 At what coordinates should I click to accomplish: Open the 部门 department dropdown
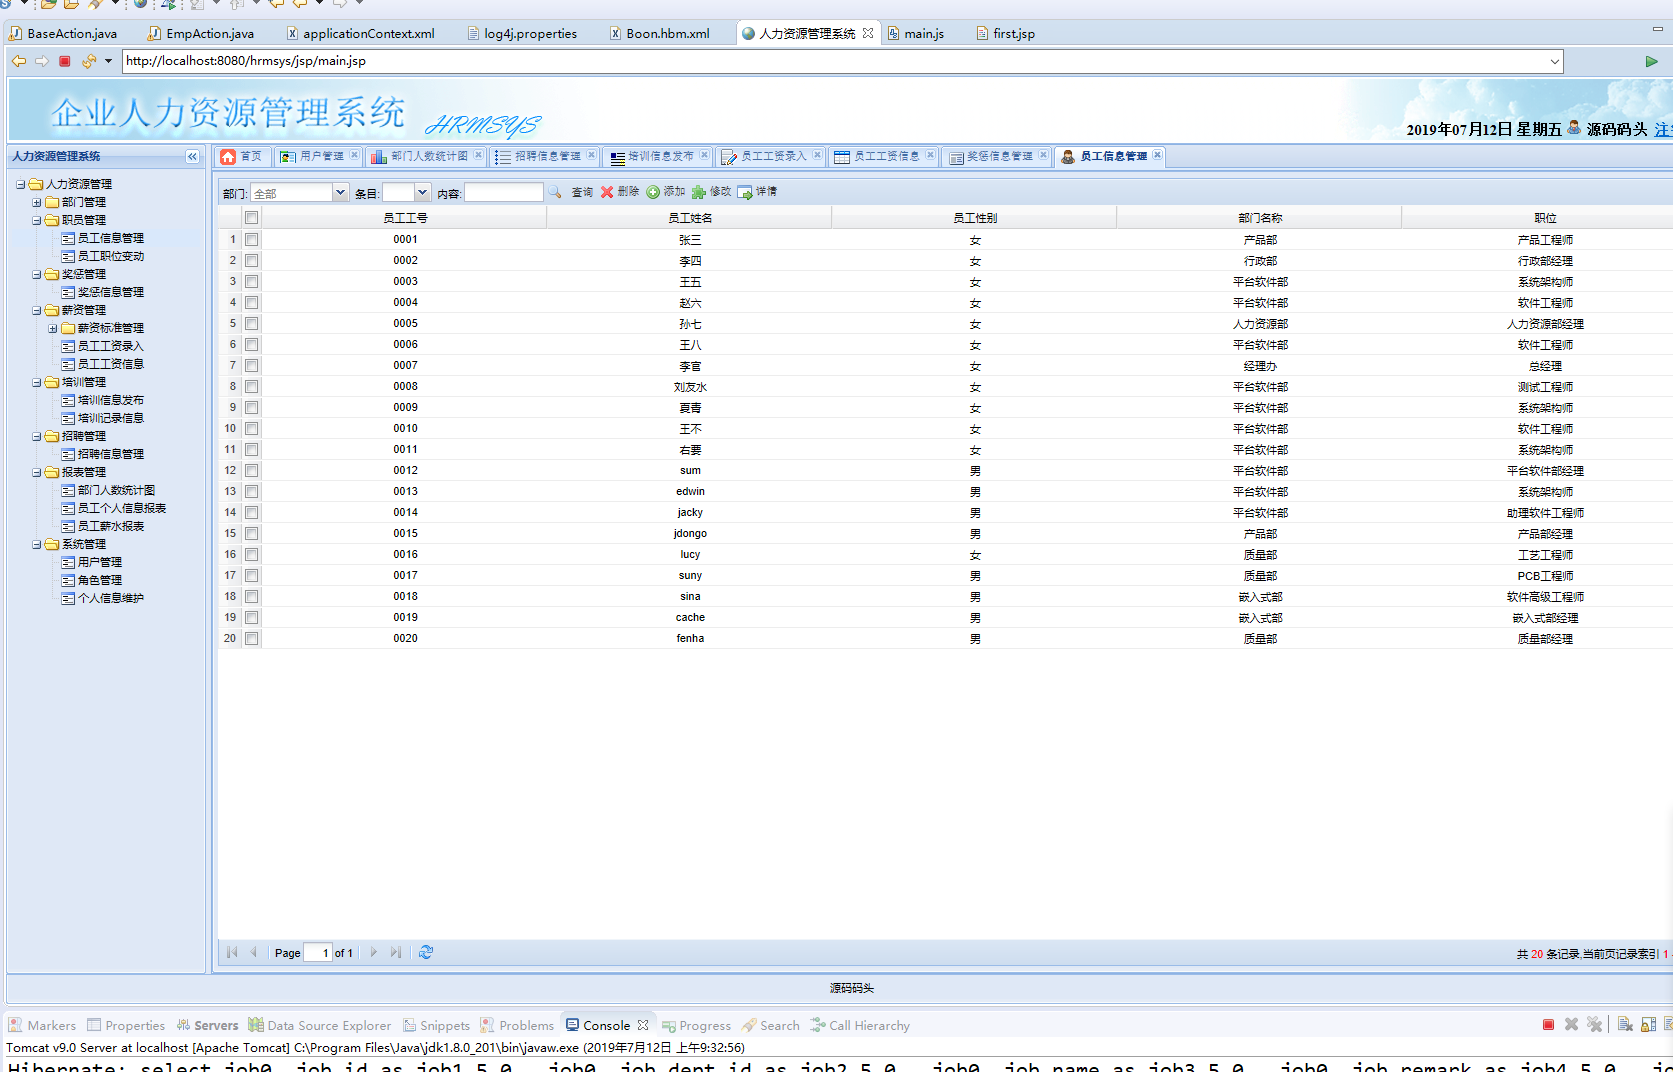pos(340,193)
